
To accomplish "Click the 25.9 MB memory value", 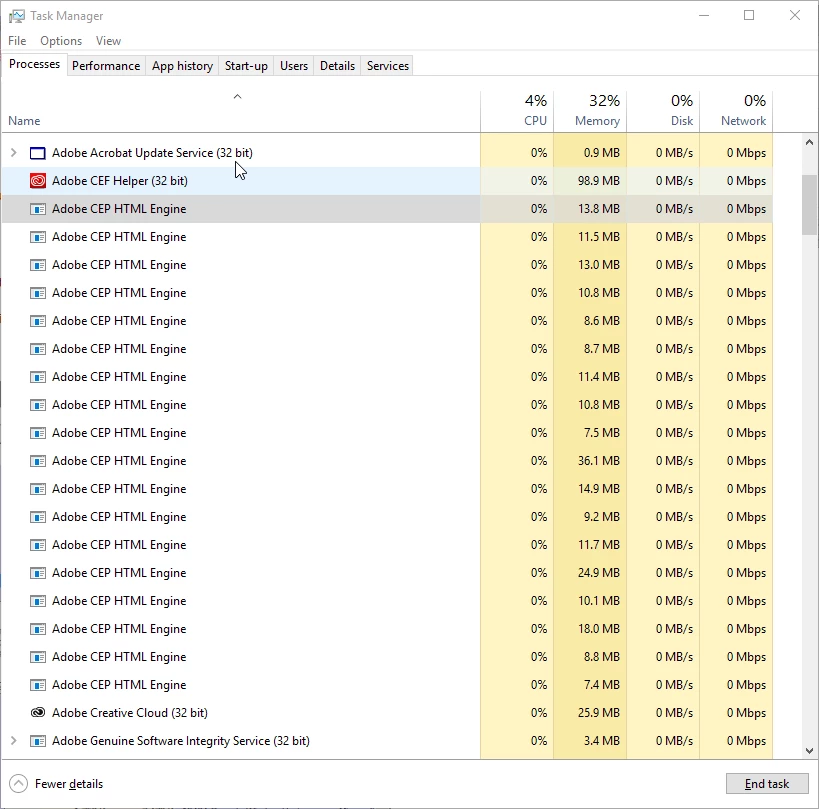I will pos(599,712).
